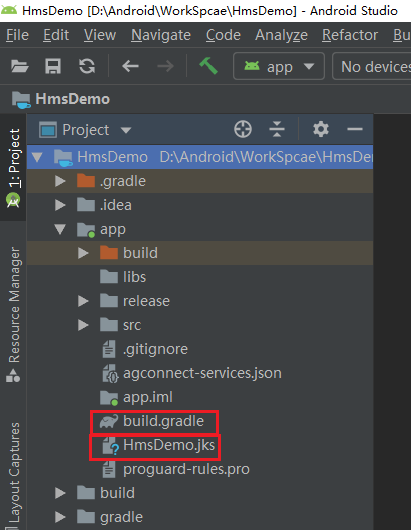
Task: Select proguard-rules.pro file
Action: 200,469
